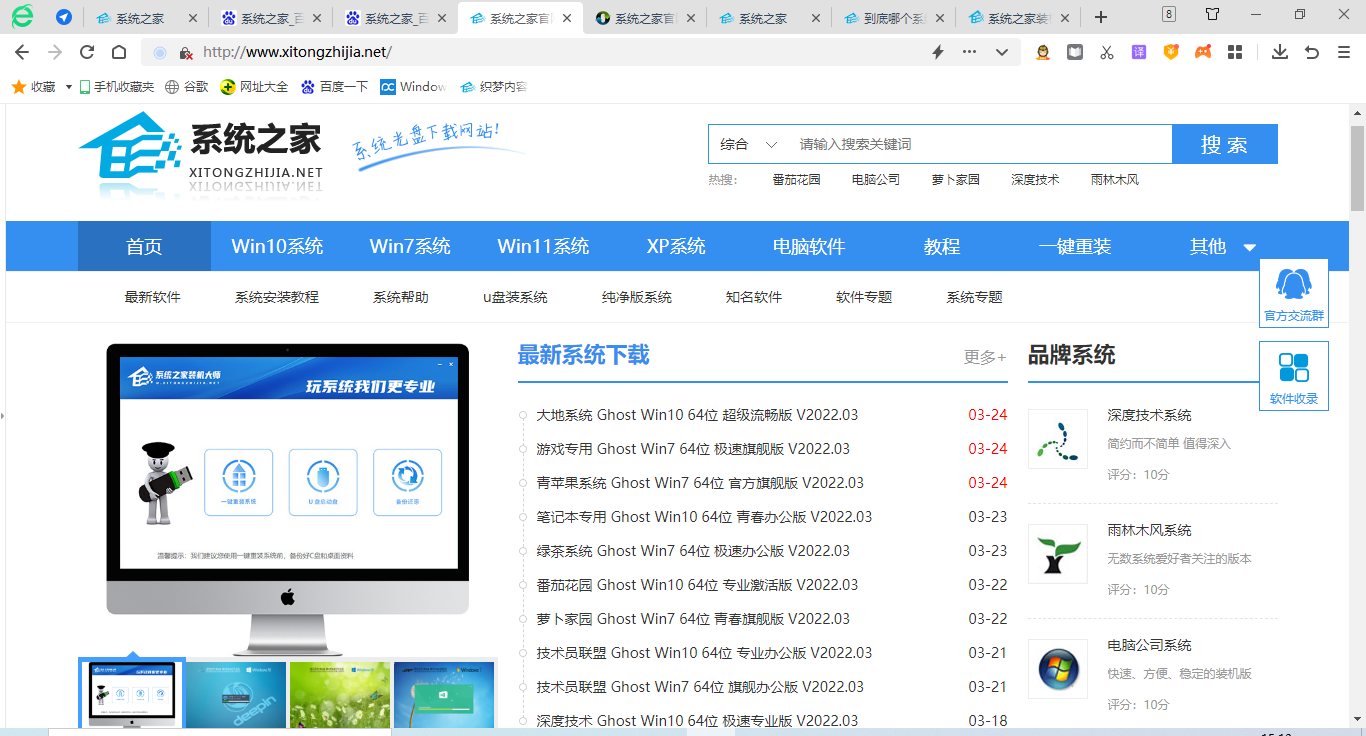Screen dimensions: 1366x736
Task: Open the browser downloads icon
Action: point(1279,50)
